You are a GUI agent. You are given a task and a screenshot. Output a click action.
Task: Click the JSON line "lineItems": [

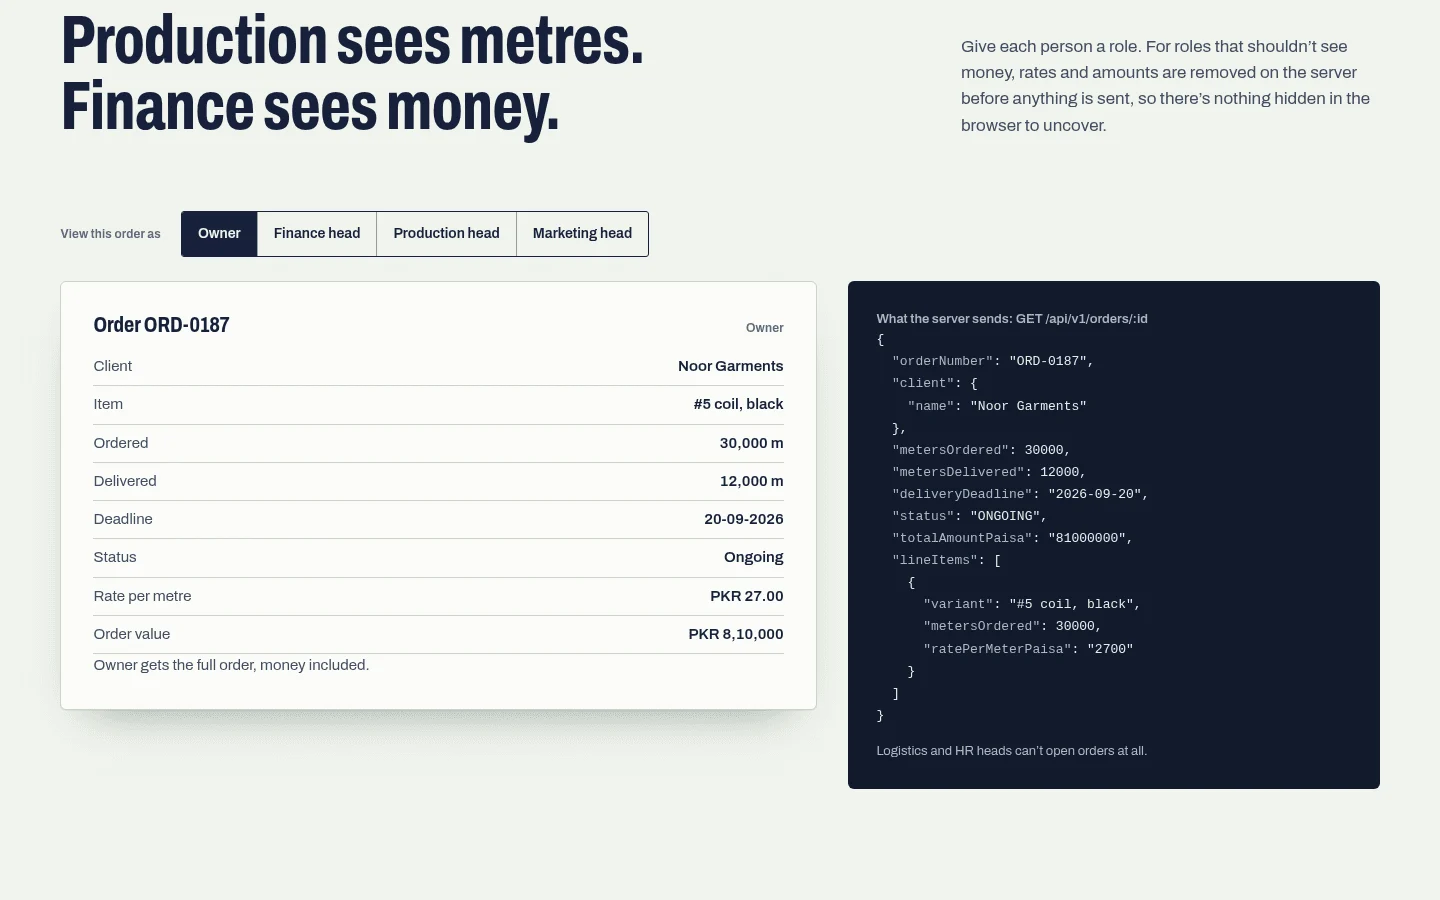coord(947,560)
